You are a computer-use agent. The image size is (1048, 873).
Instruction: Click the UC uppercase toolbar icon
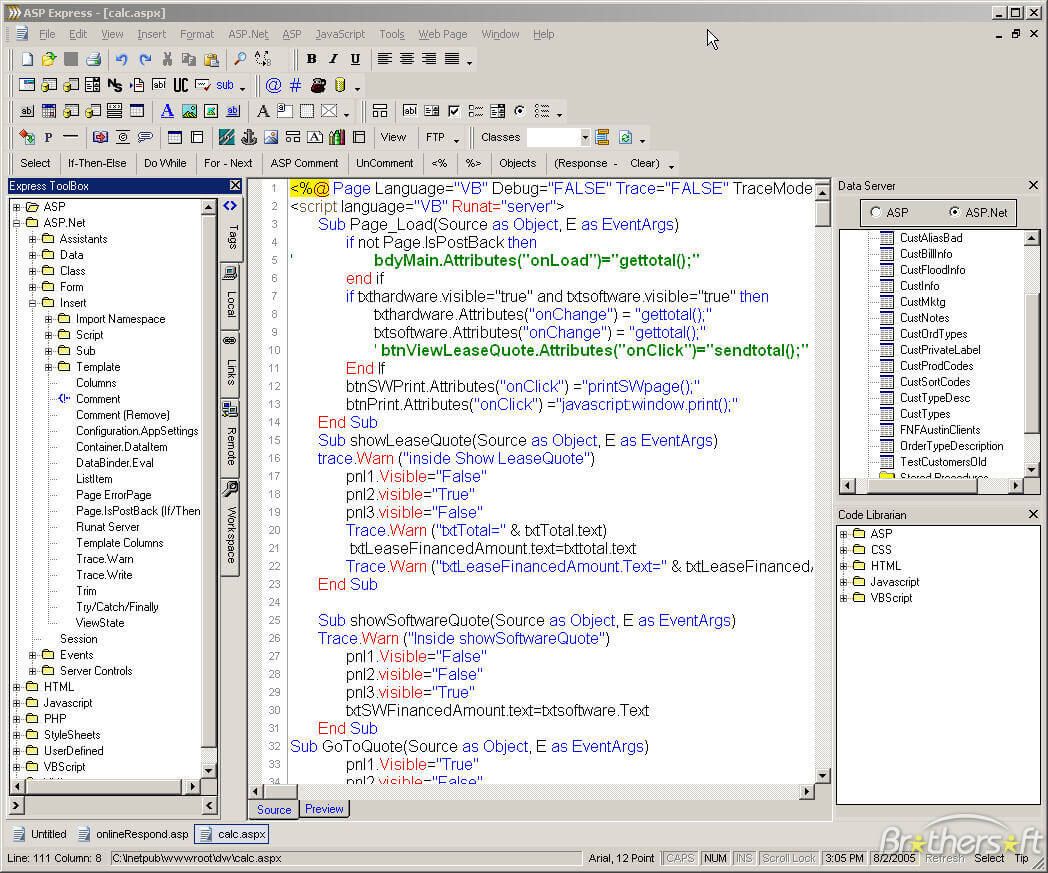[x=181, y=85]
